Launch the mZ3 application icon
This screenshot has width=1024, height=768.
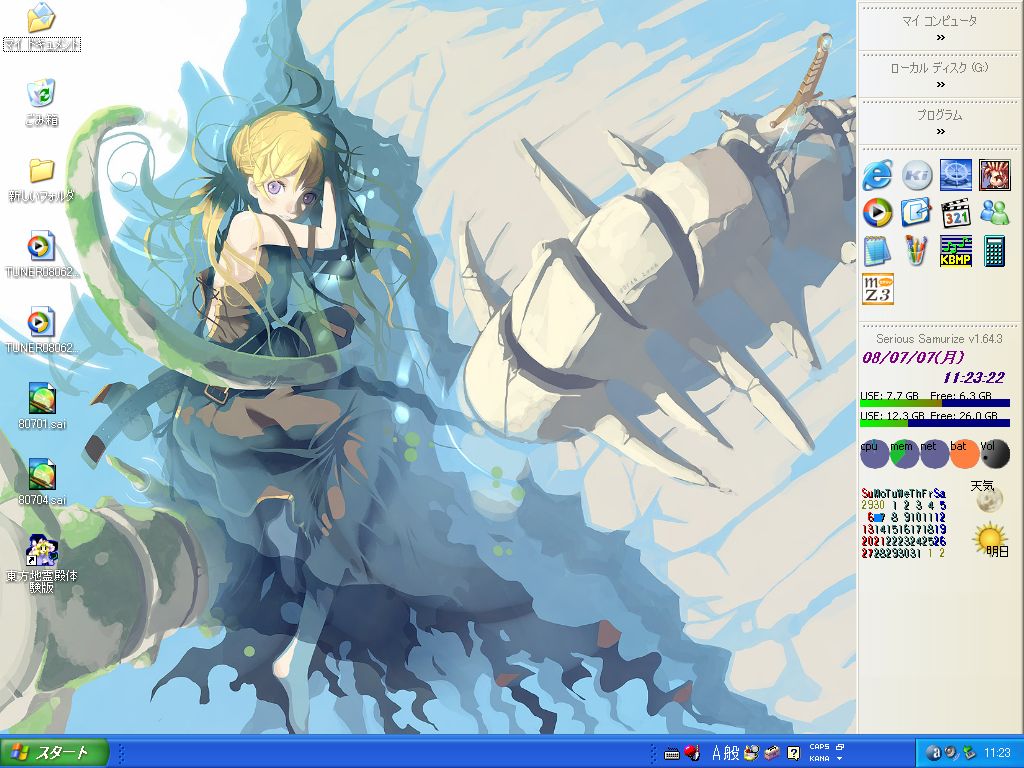pyautogui.click(x=878, y=289)
